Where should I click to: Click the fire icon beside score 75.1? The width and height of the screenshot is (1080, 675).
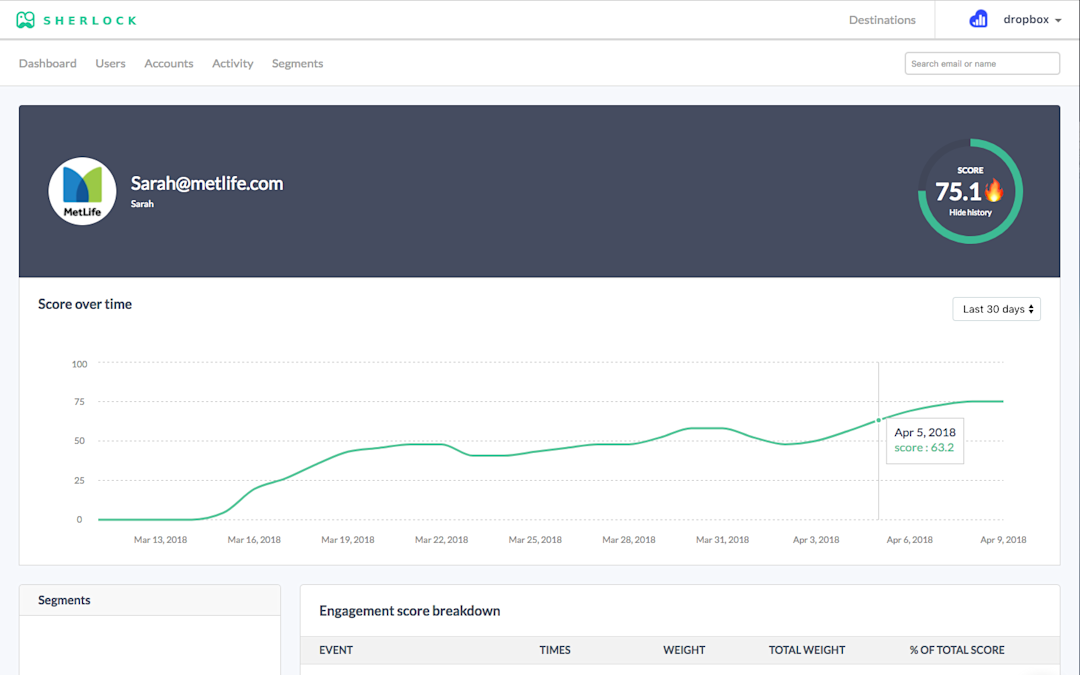(x=993, y=190)
